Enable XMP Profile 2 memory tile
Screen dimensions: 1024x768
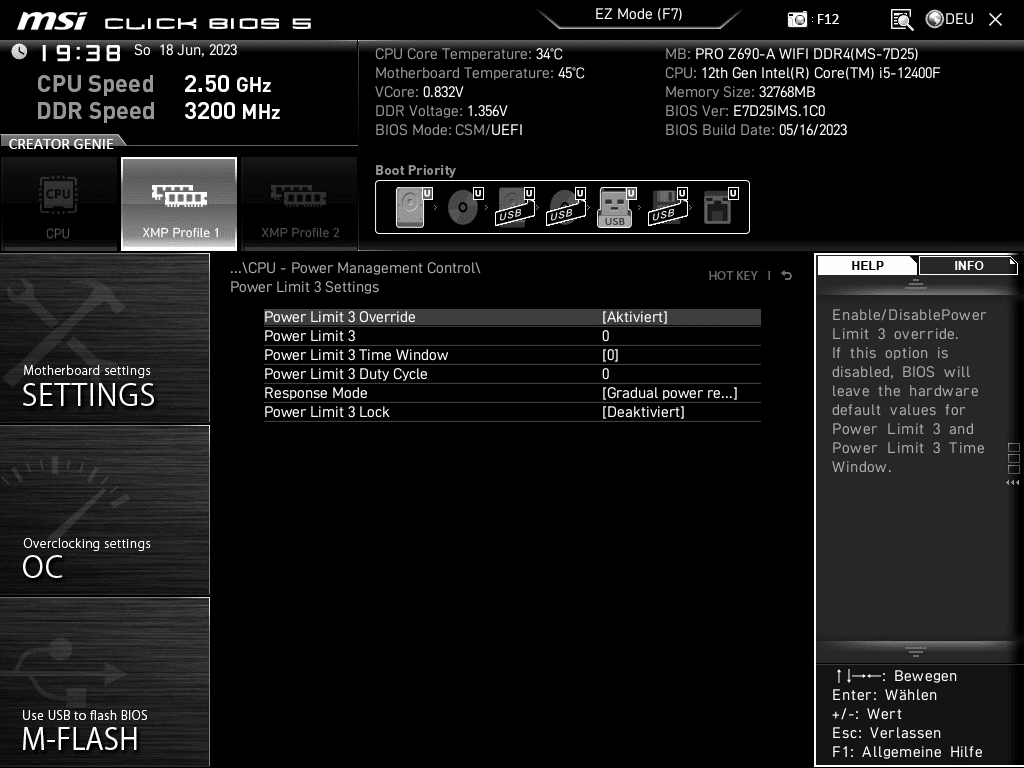300,204
